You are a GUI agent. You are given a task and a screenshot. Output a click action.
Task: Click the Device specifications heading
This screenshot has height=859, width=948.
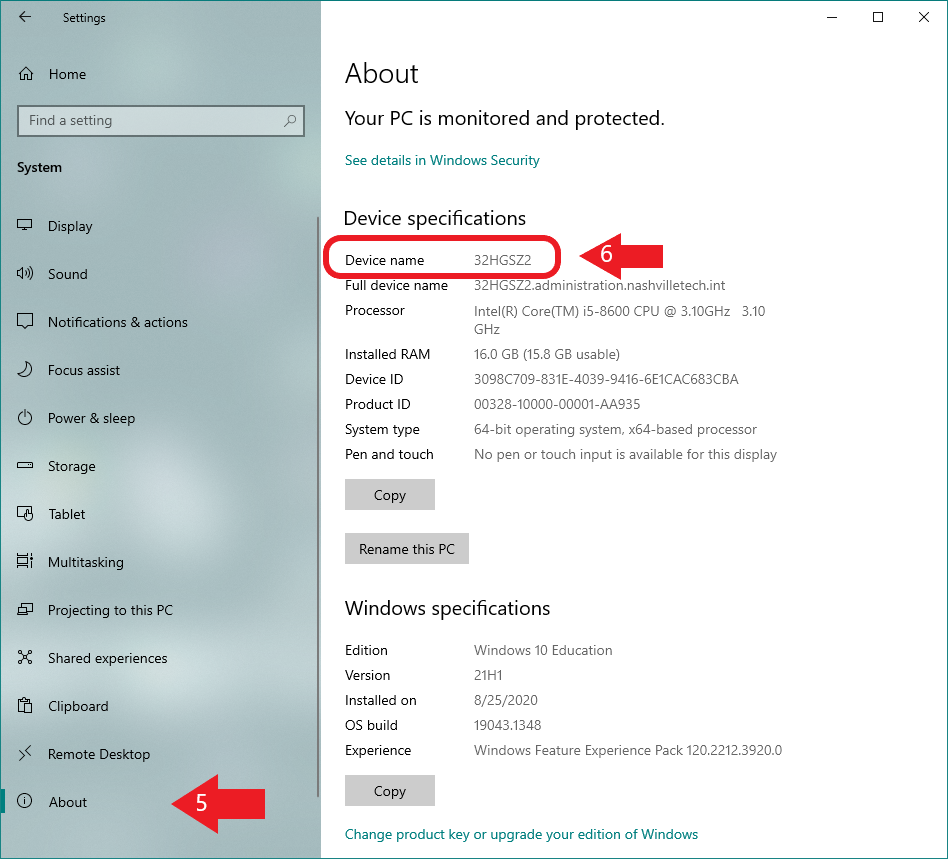(x=435, y=218)
